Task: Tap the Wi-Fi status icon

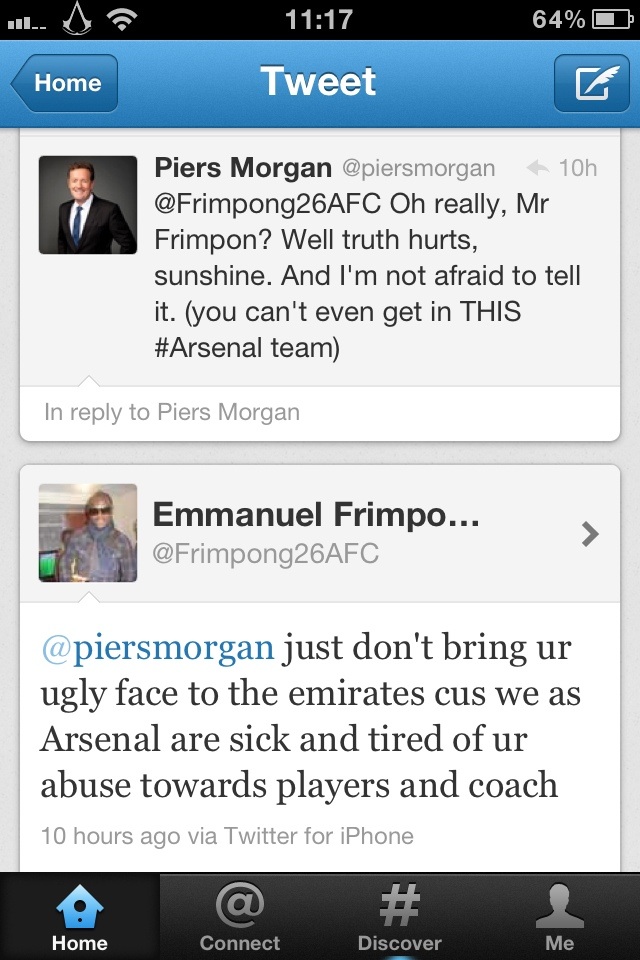Action: point(122,19)
